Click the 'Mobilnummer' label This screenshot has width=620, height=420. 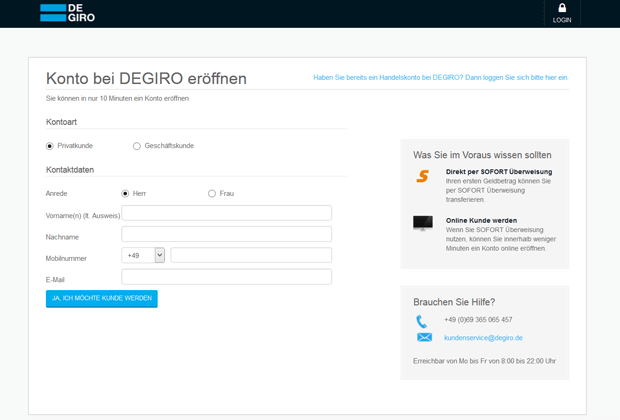click(66, 259)
